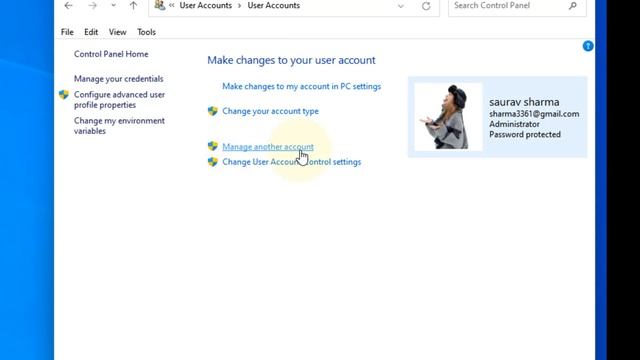Open recent locations dropdown chevron

click(x=113, y=6)
